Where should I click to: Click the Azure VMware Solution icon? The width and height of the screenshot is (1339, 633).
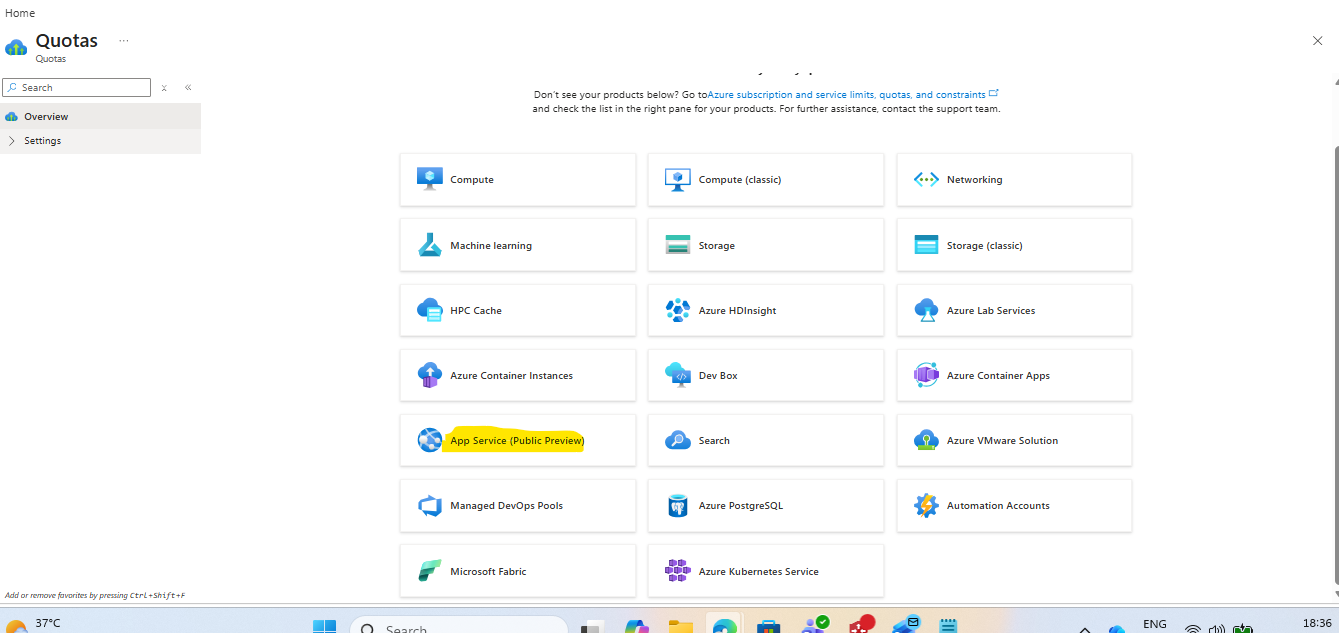(x=926, y=440)
